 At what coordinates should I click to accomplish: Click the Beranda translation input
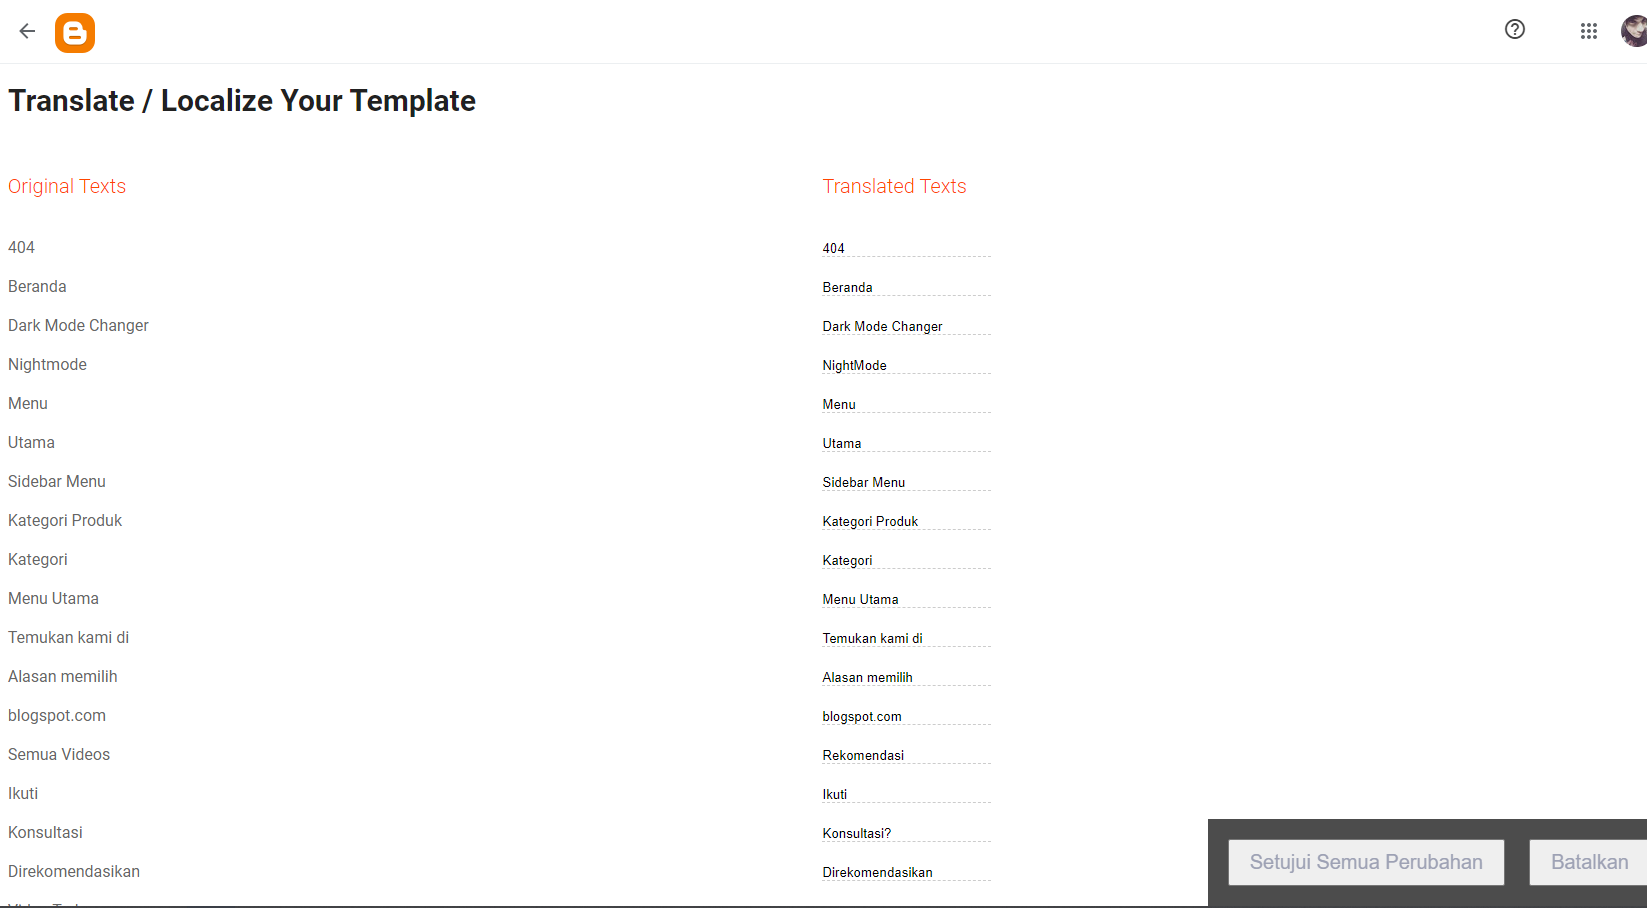point(905,287)
